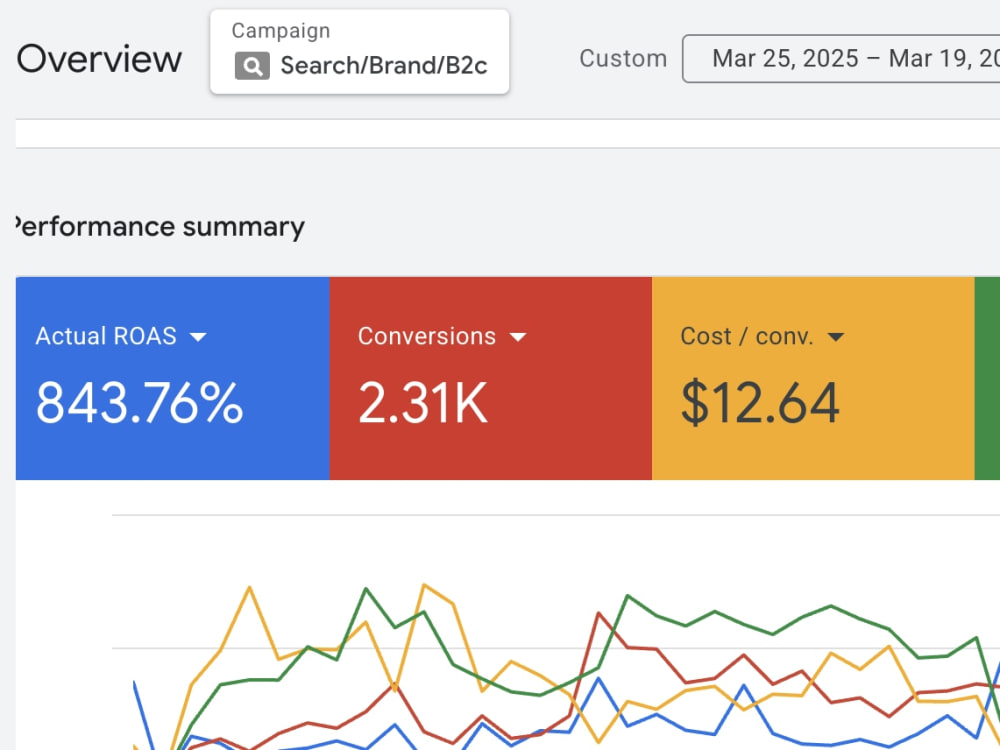Click the Performance summary heading
Screen dimensions: 1000x750
[159, 227]
